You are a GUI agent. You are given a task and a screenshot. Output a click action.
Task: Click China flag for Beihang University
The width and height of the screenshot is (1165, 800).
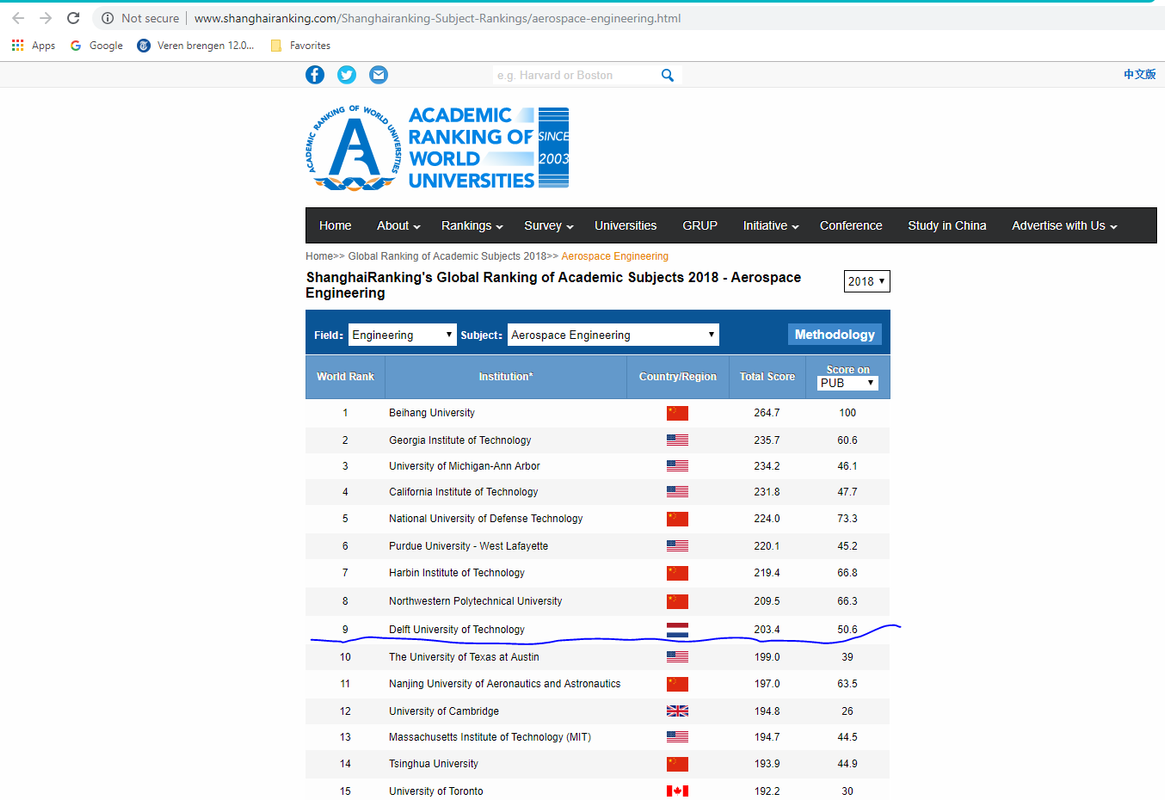[x=677, y=413]
